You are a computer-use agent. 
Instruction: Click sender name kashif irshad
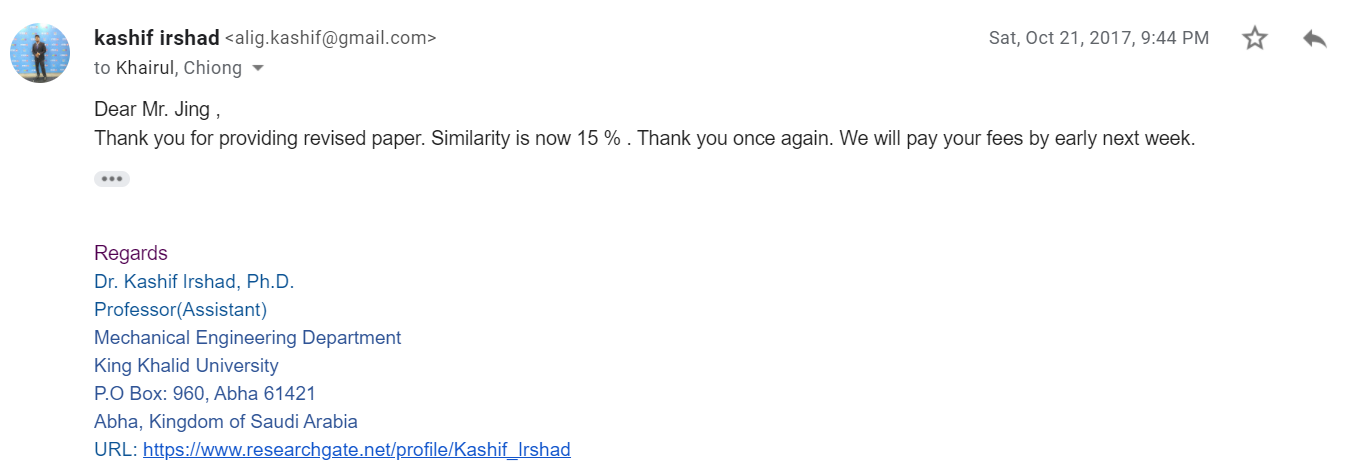[x=156, y=38]
